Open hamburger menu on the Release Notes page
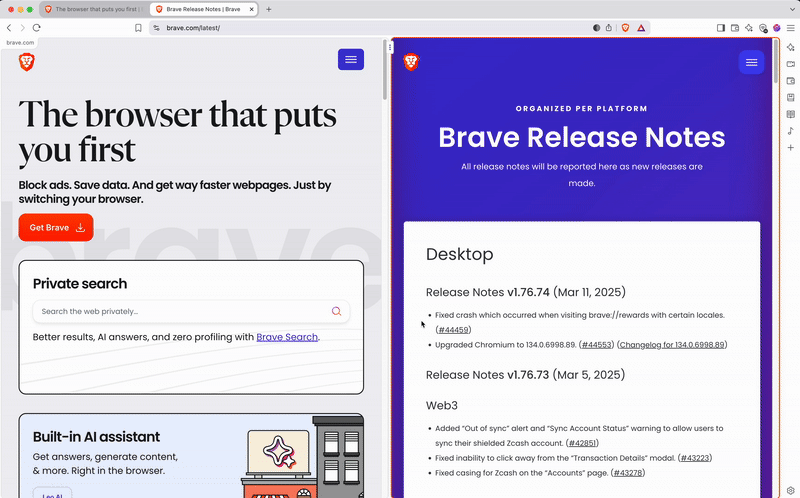 point(751,62)
